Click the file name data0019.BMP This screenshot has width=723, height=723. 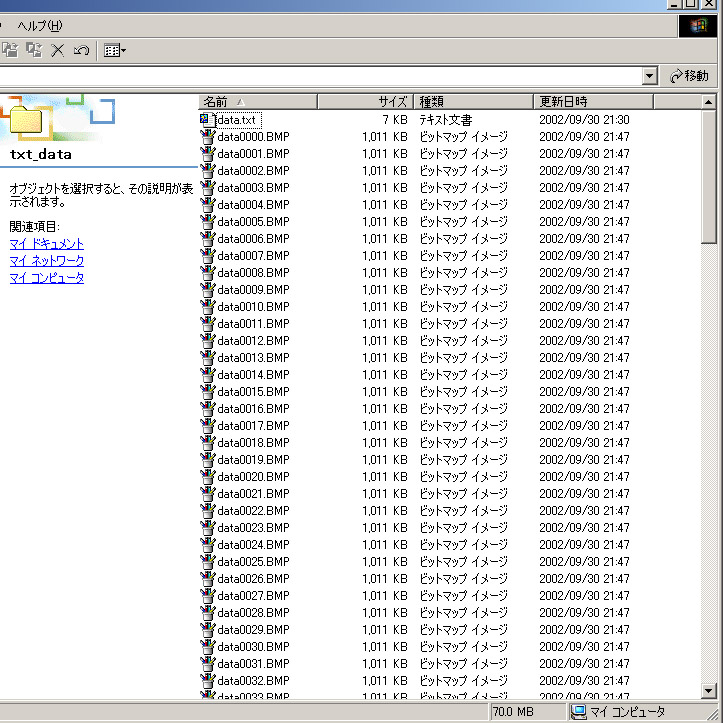pos(253,460)
